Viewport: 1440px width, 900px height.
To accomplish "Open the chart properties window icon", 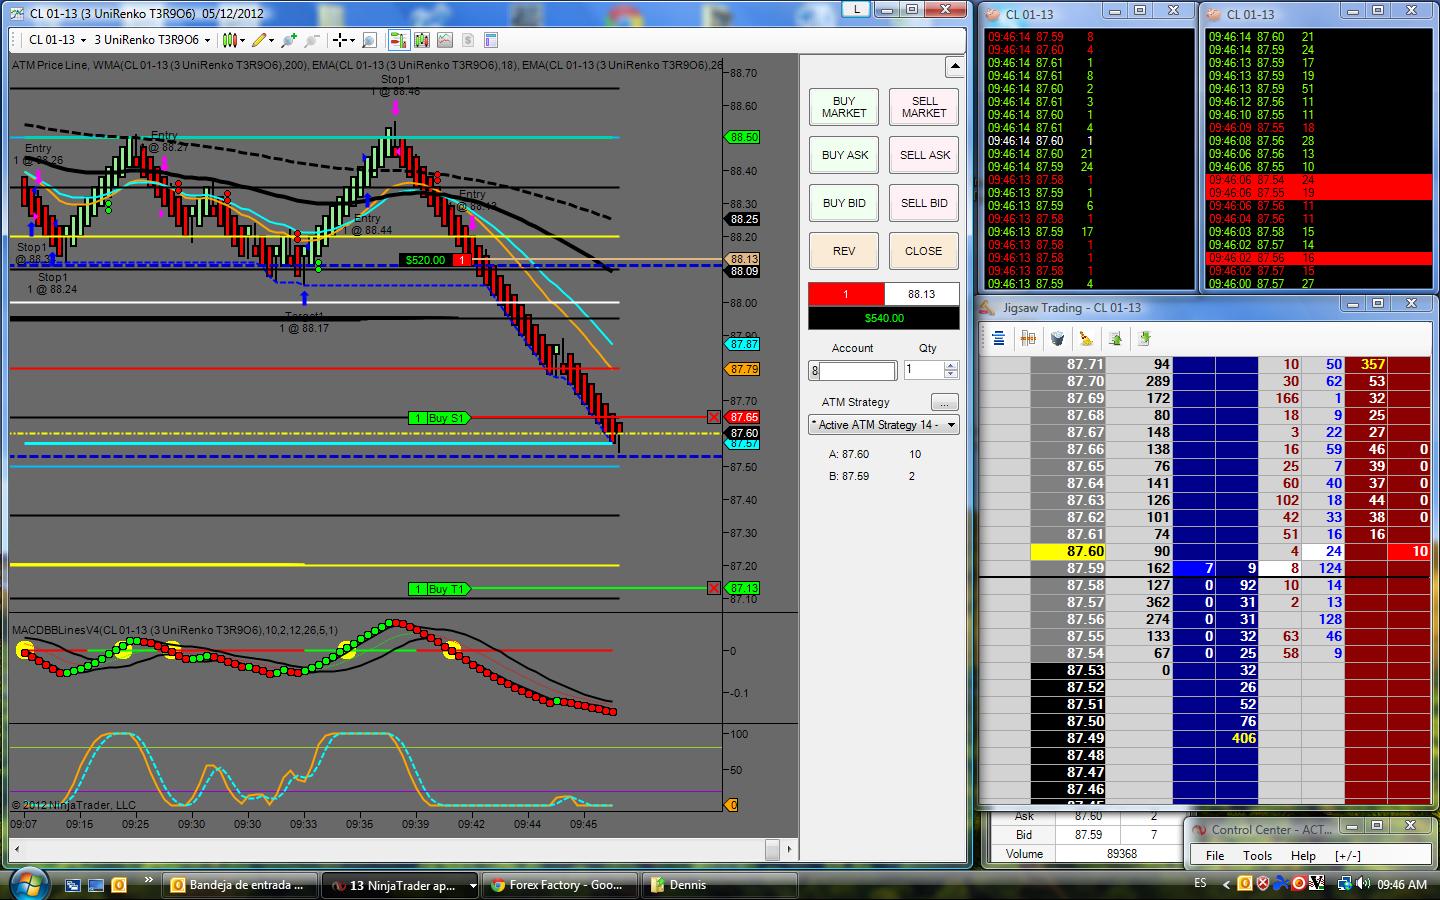I will point(490,40).
